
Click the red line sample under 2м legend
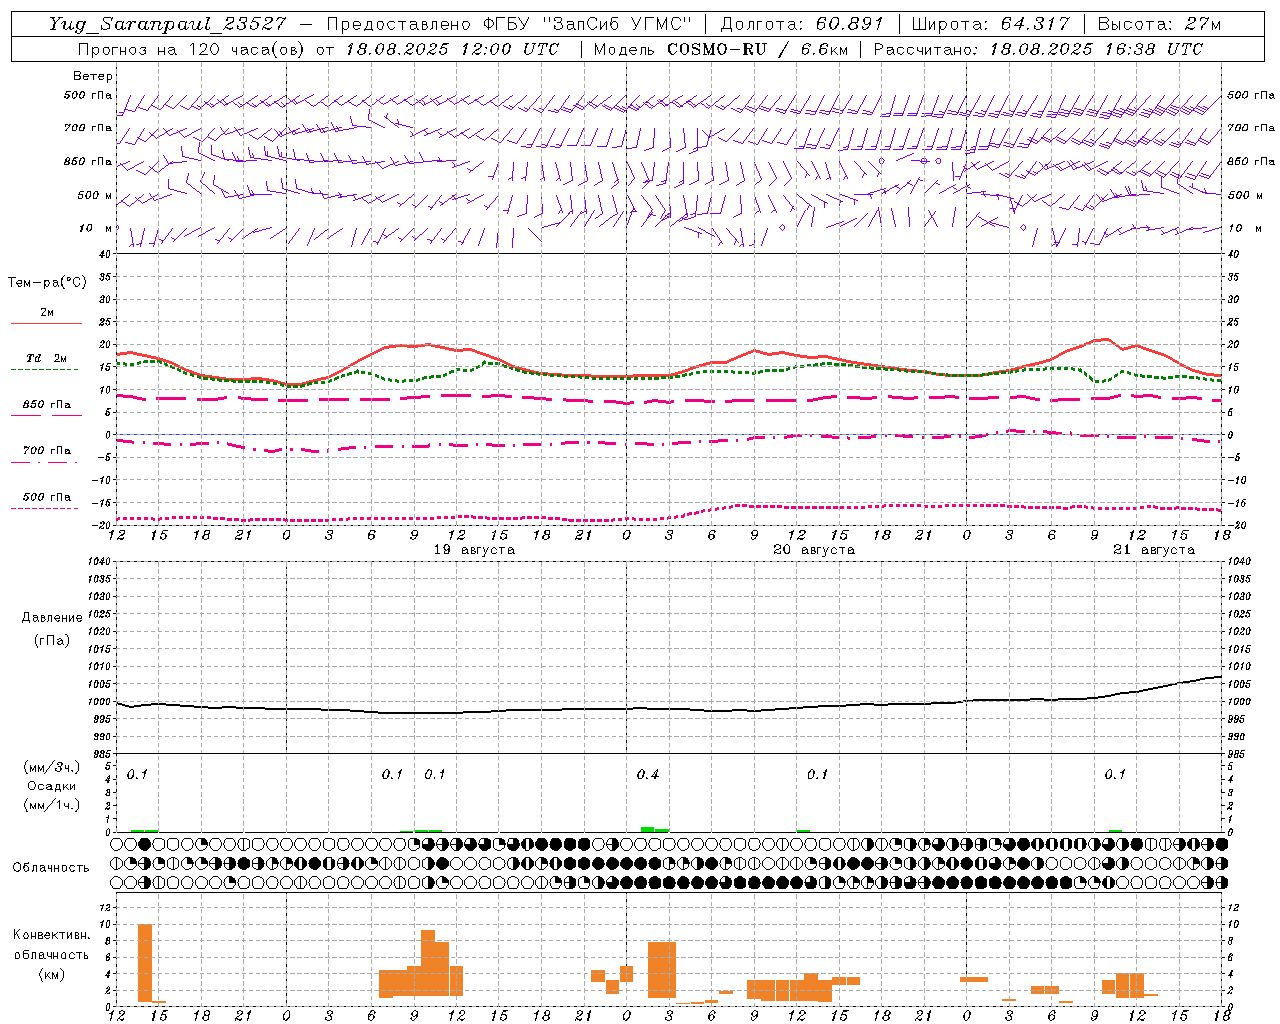coord(46,323)
